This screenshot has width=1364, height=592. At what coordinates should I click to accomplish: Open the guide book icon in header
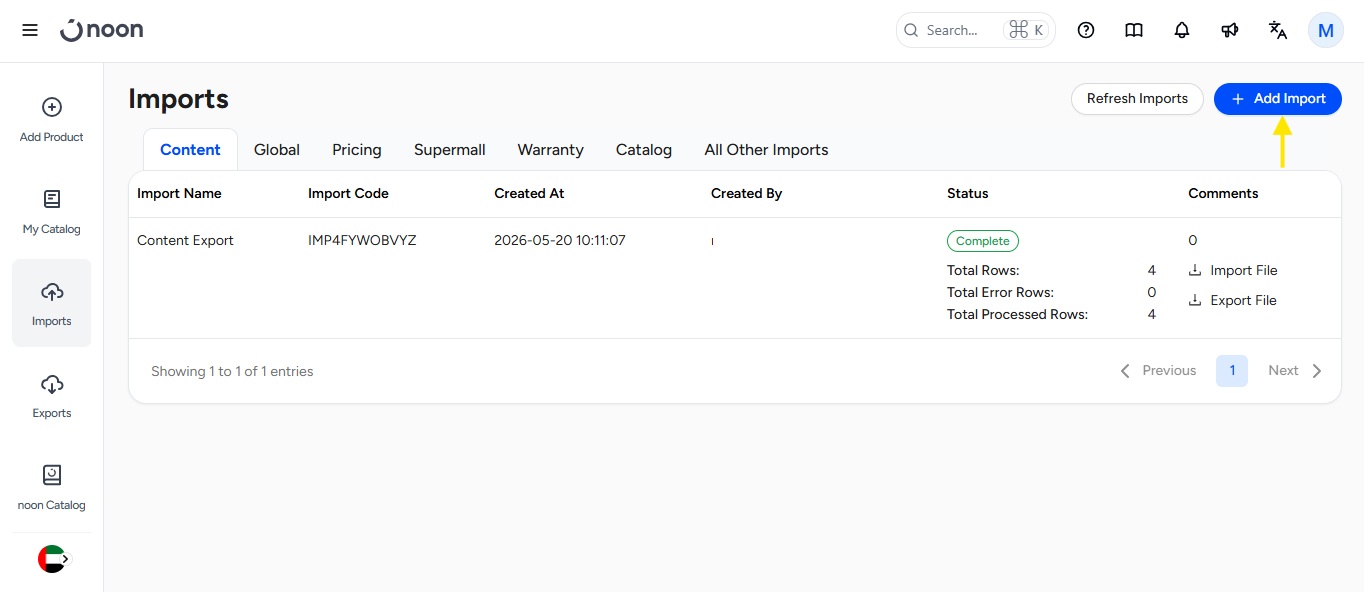coord(1134,30)
